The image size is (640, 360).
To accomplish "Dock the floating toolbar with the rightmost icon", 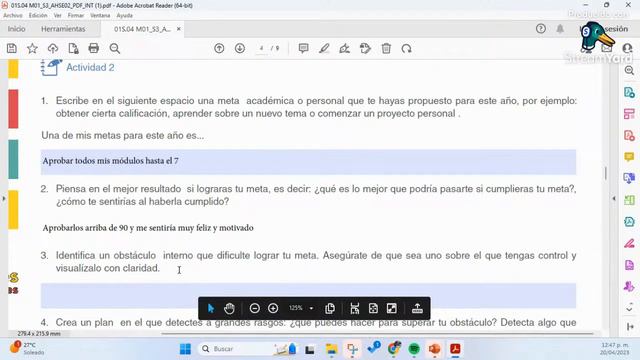I will coord(417,308).
